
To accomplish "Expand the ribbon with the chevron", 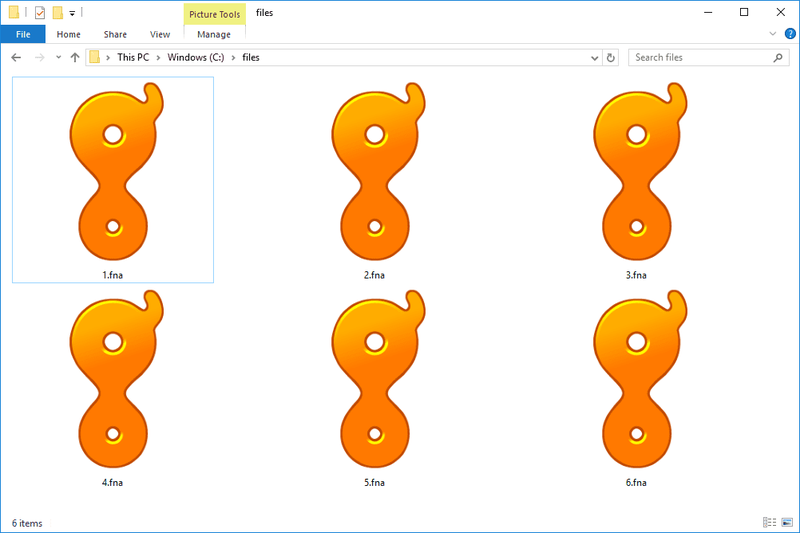I will [x=772, y=34].
